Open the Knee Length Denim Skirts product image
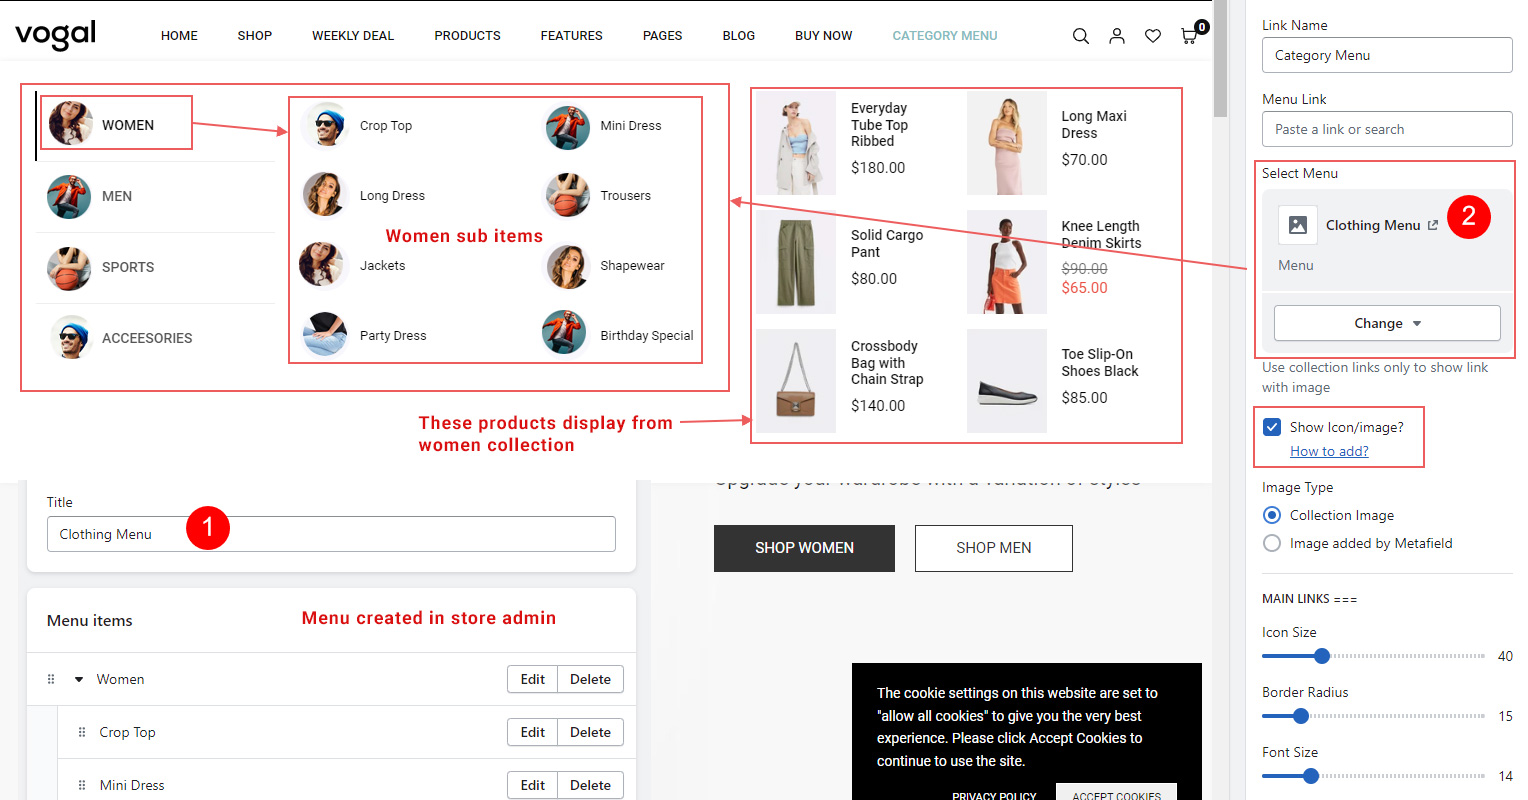1528x800 pixels. tap(1007, 262)
